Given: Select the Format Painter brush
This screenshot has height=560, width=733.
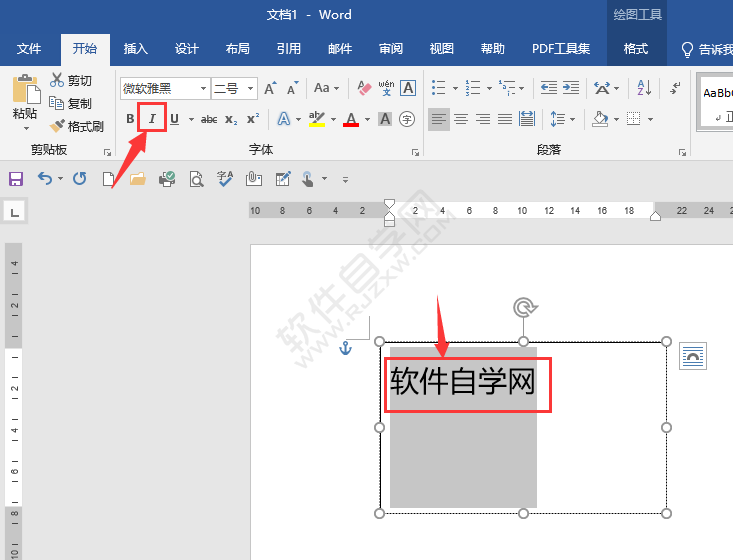Looking at the screenshot, I should [57, 126].
